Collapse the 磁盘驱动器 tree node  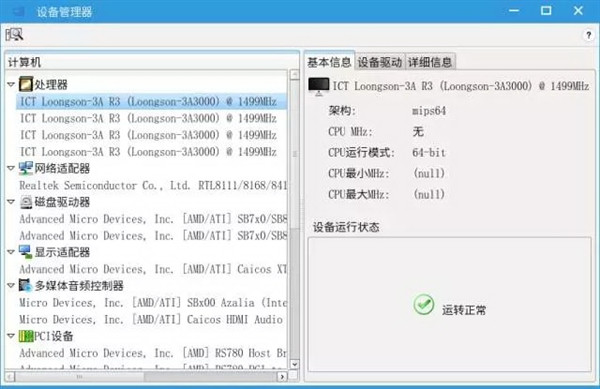point(11,202)
